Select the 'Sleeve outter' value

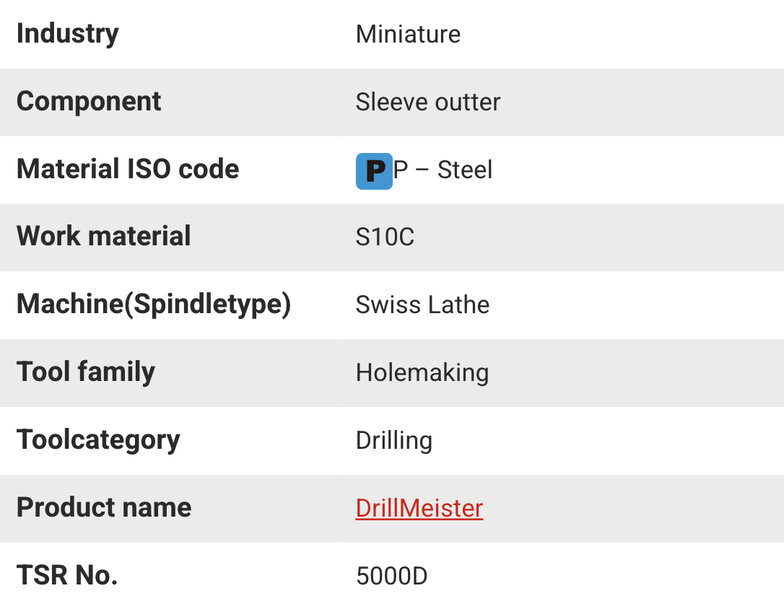(428, 102)
